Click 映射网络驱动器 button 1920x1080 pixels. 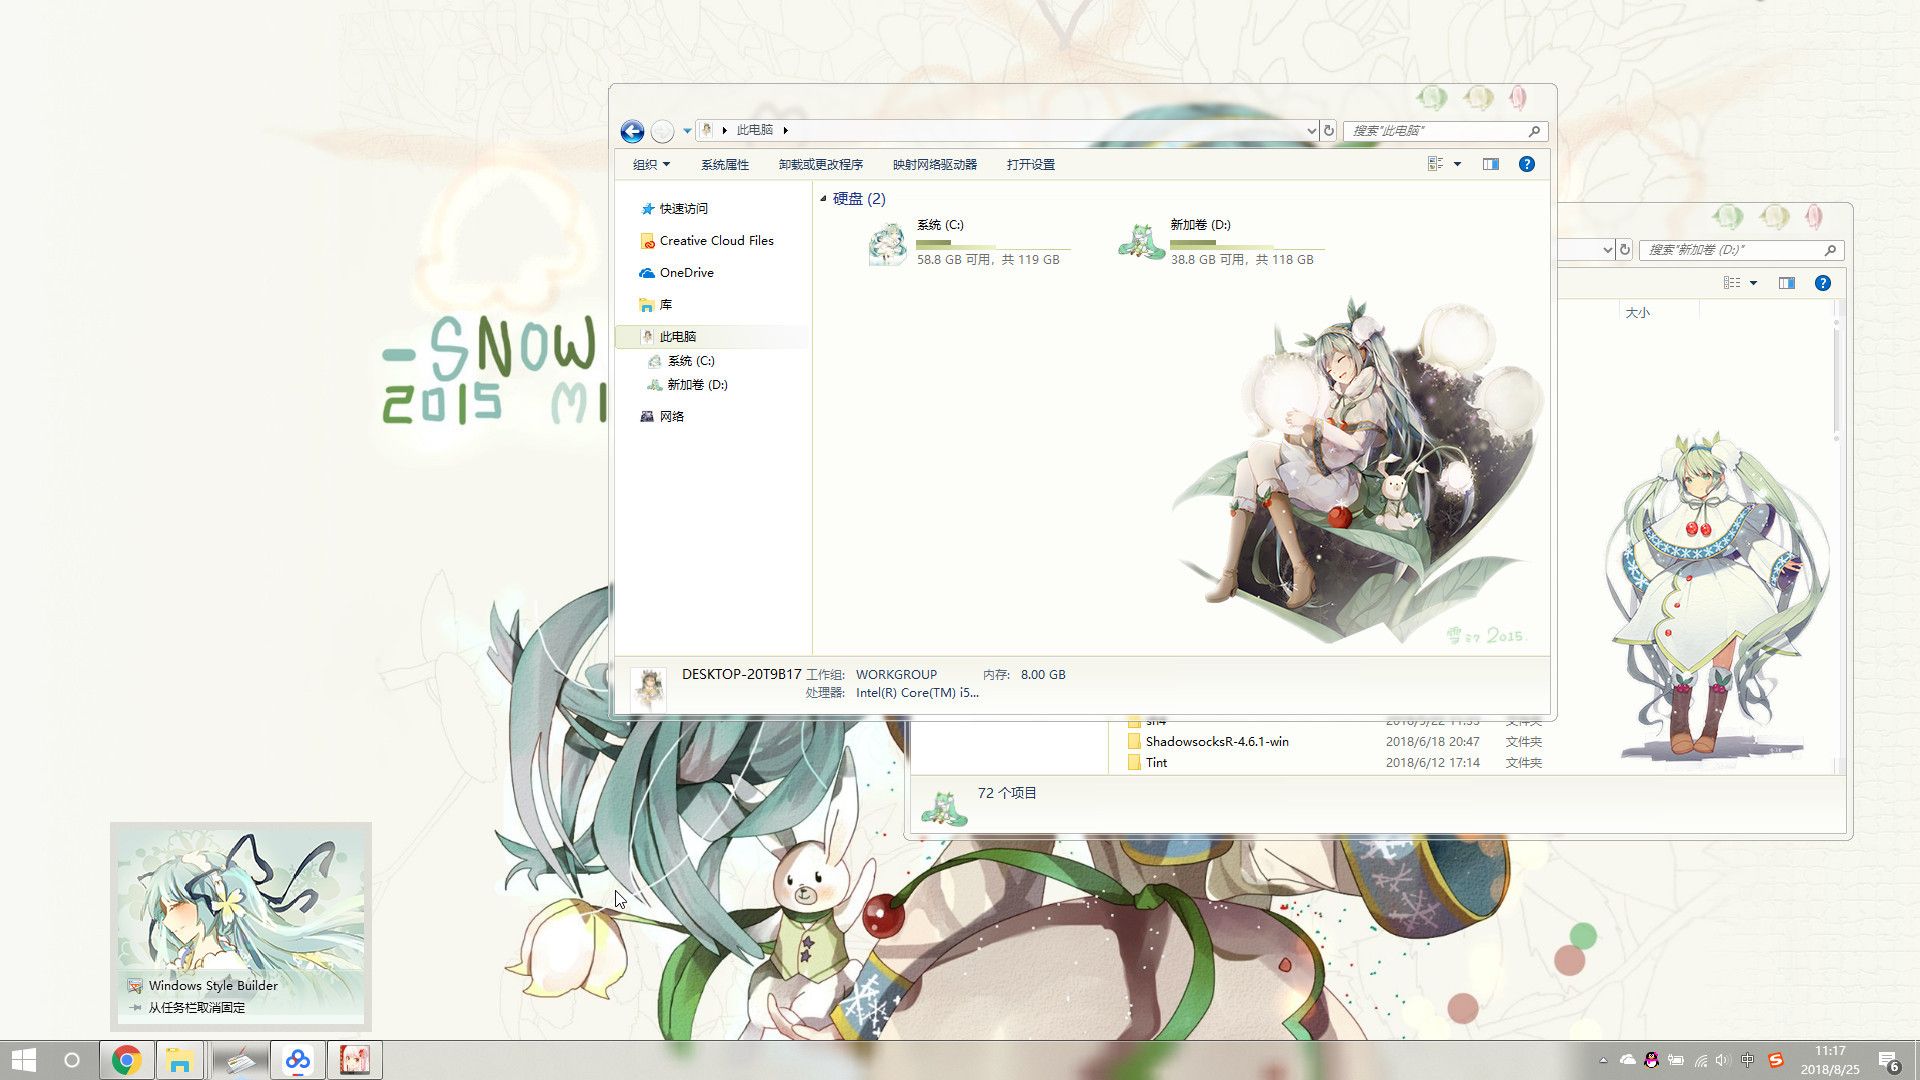click(935, 164)
